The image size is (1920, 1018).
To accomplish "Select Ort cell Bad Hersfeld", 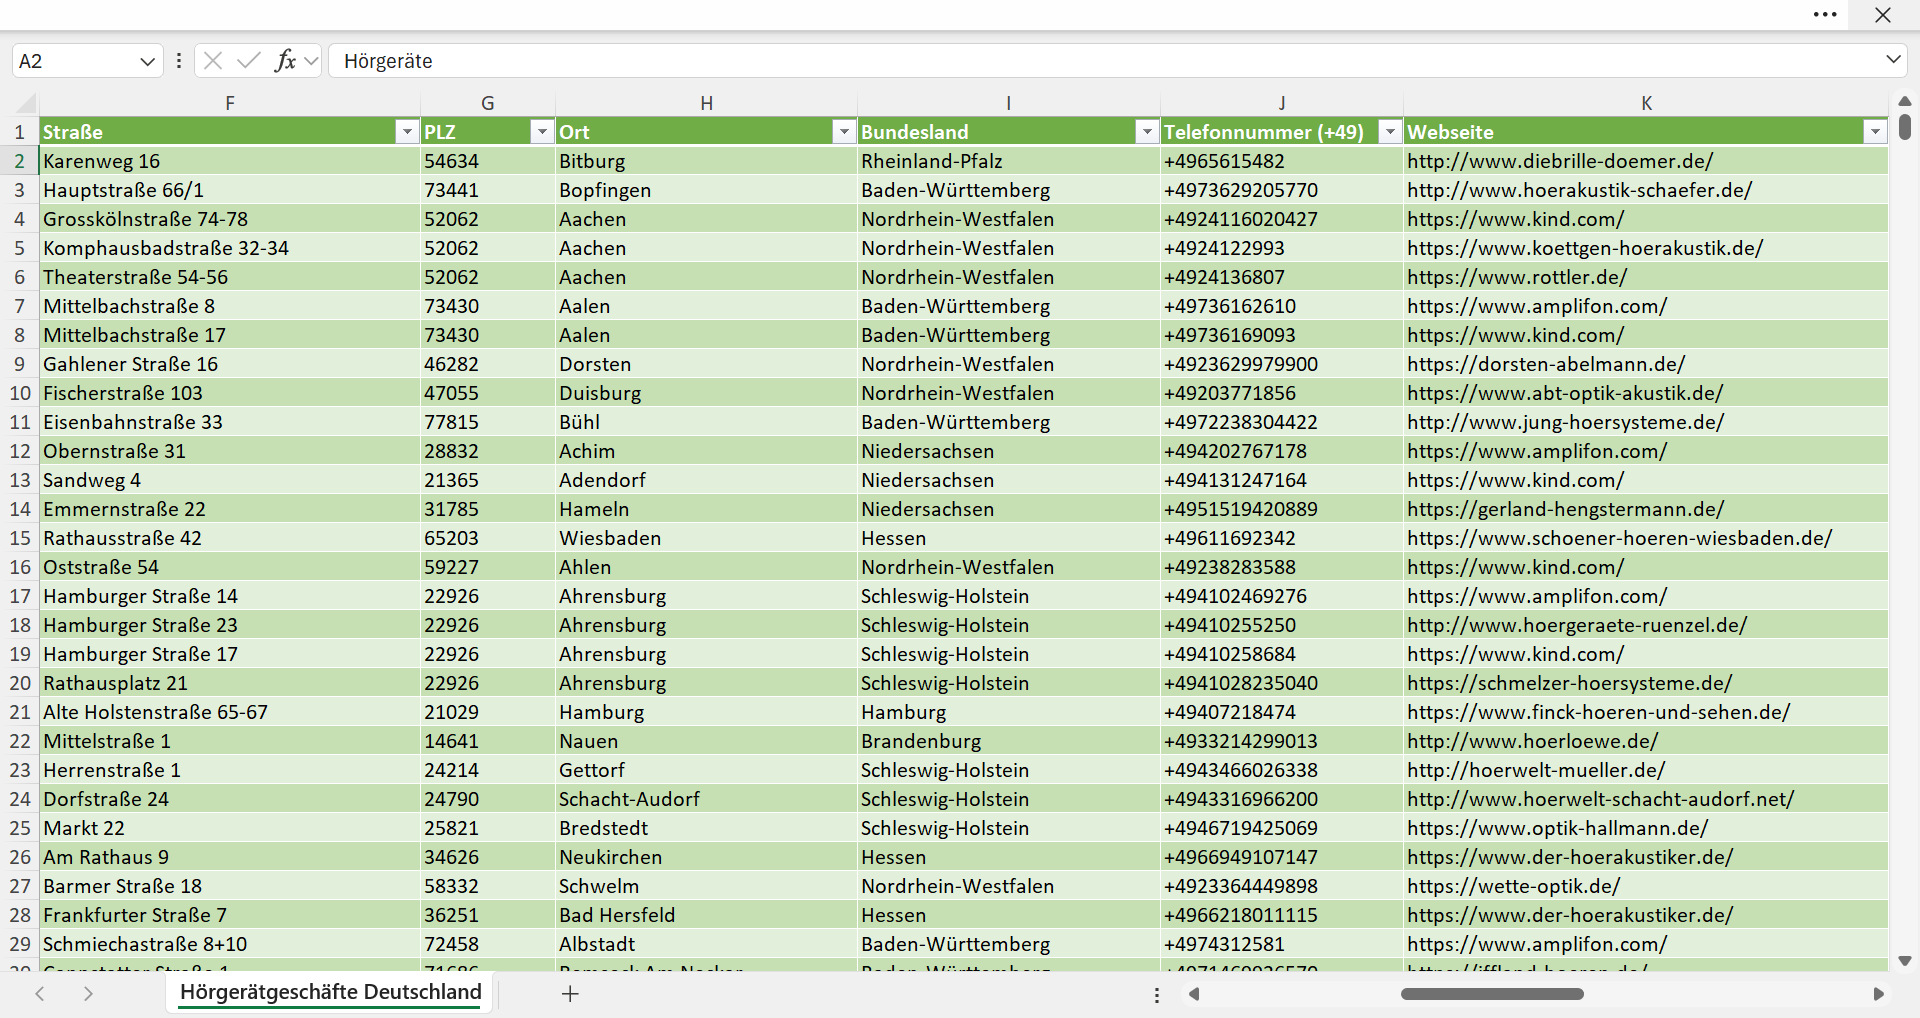I will pos(706,915).
